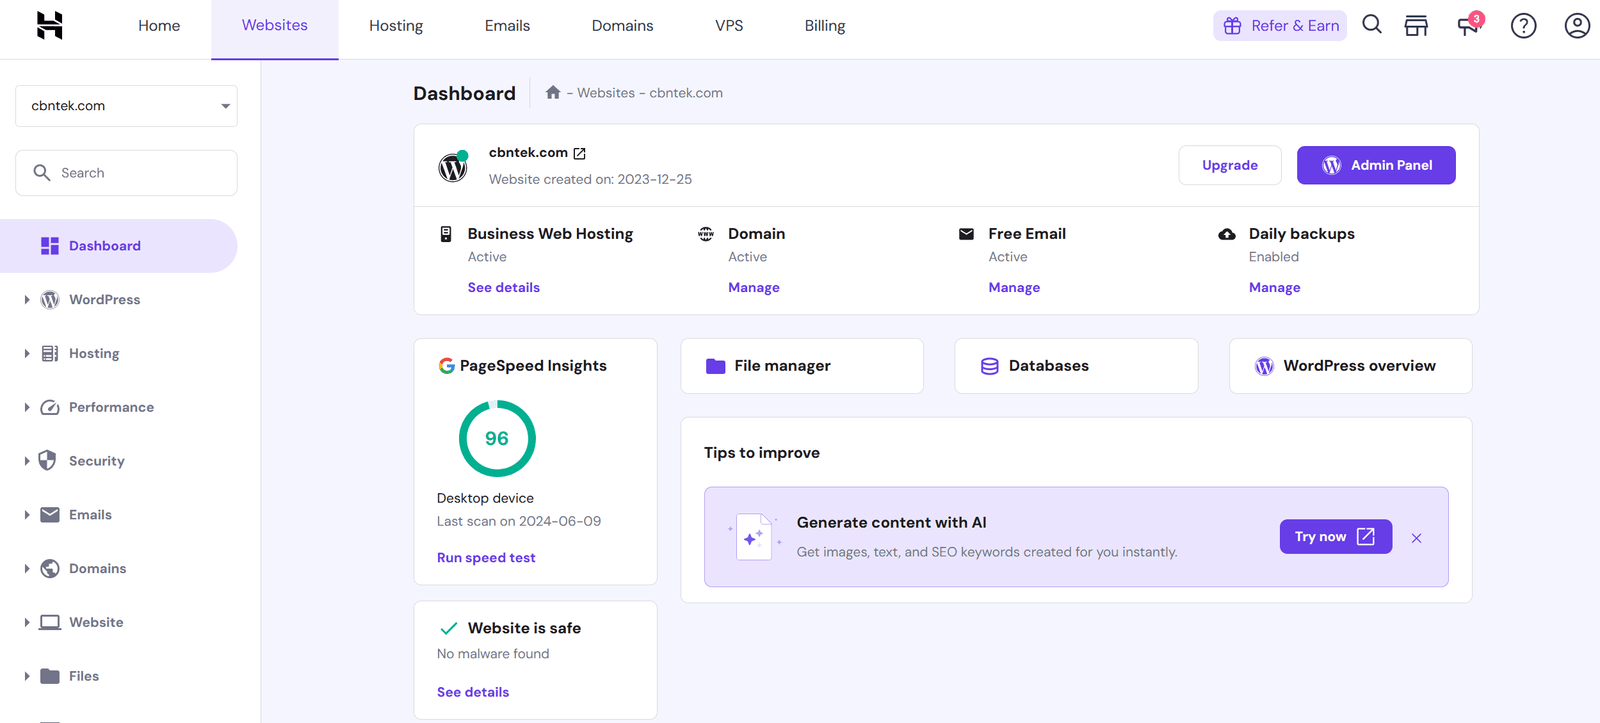This screenshot has height=723, width=1600.
Task: Expand the Emails sidebar section arrow
Action: 27,515
